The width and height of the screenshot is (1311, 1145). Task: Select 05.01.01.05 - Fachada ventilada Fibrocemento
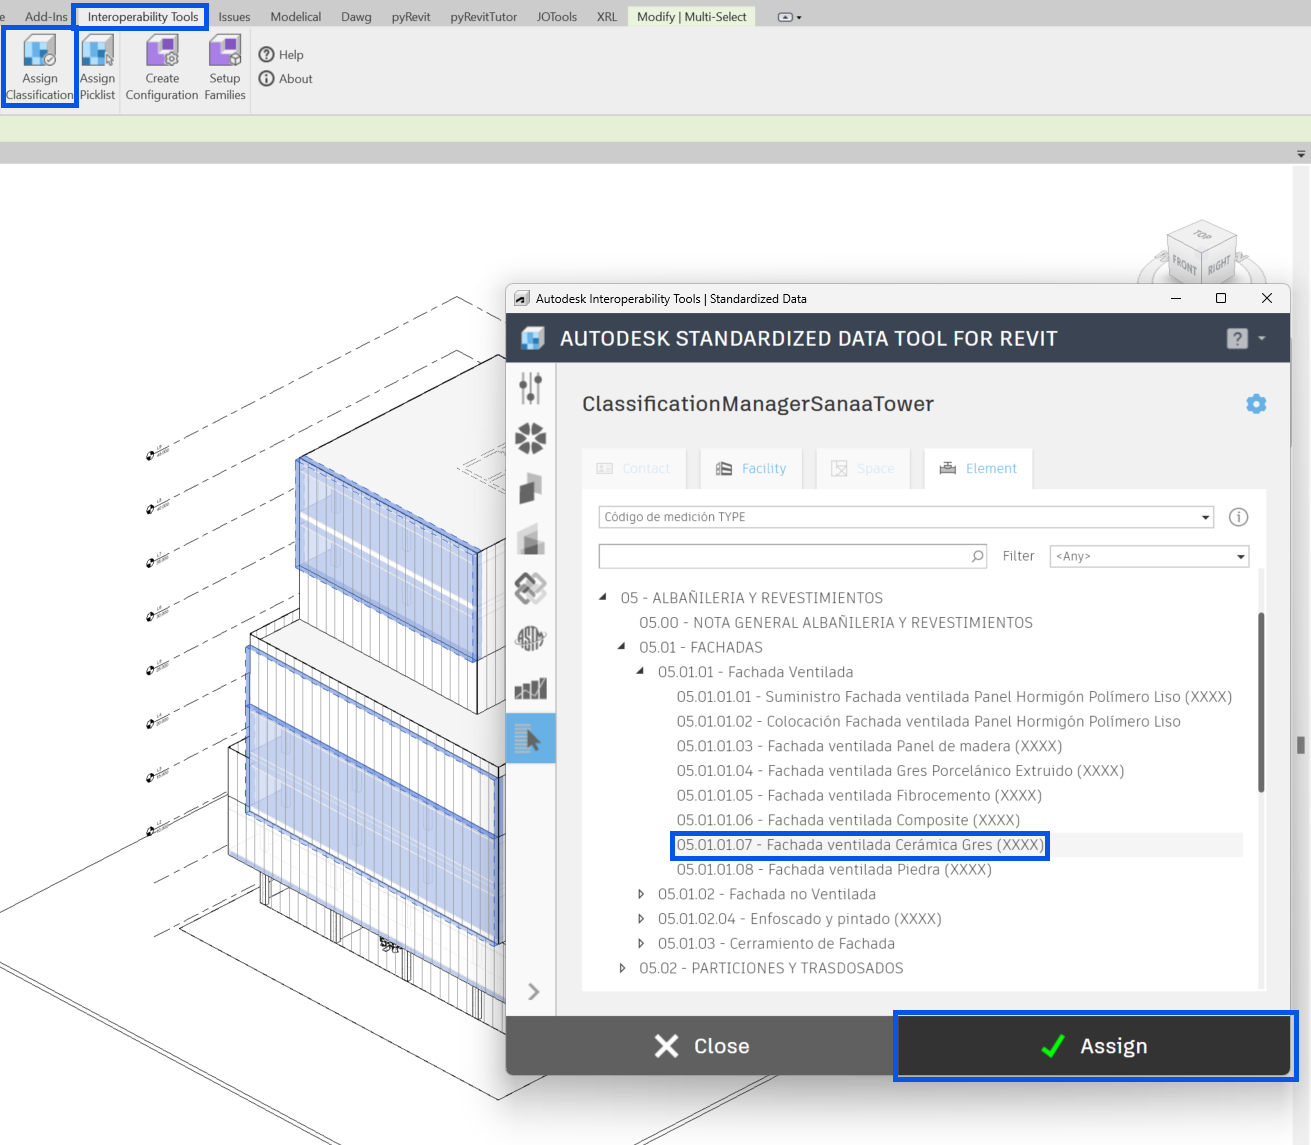[x=859, y=795]
